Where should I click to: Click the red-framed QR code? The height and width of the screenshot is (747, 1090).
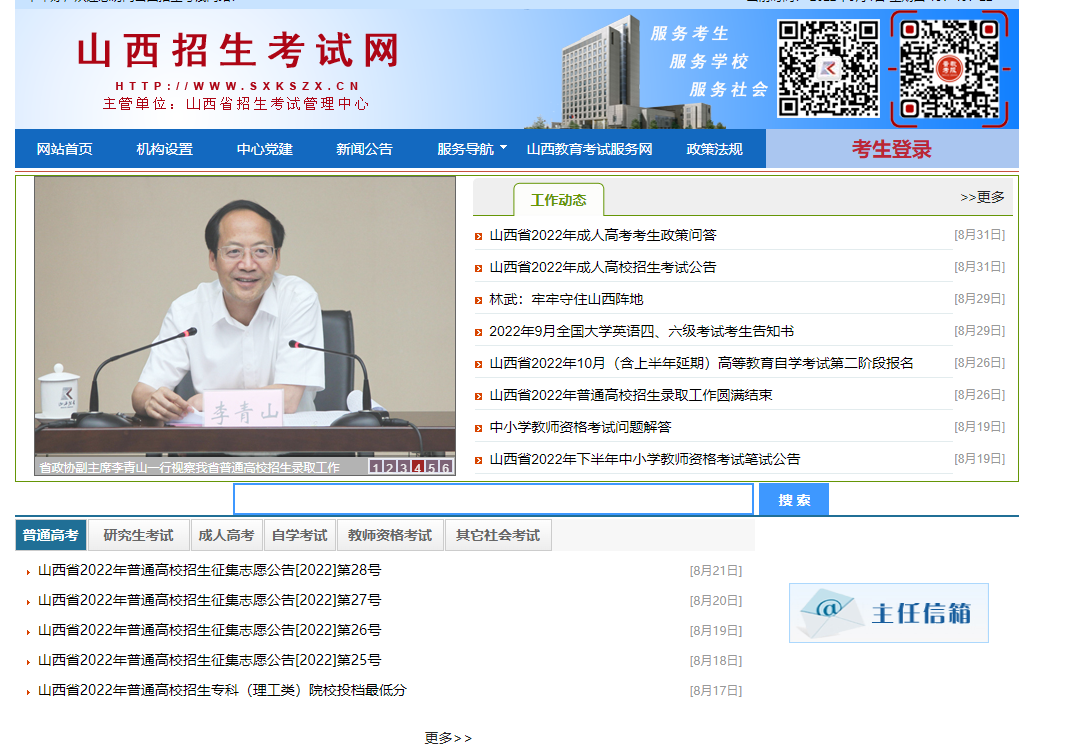coord(949,68)
